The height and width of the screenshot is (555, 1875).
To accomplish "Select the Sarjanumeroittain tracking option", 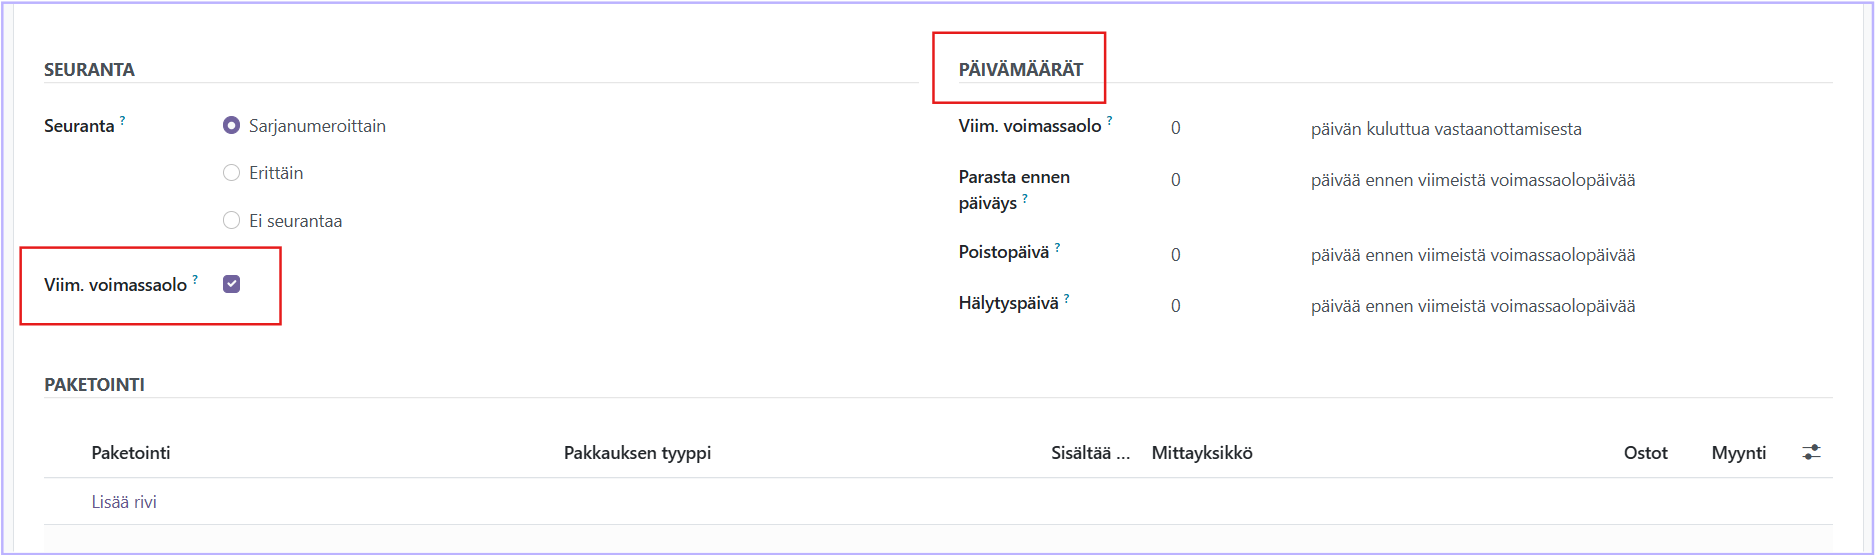I will point(232,126).
